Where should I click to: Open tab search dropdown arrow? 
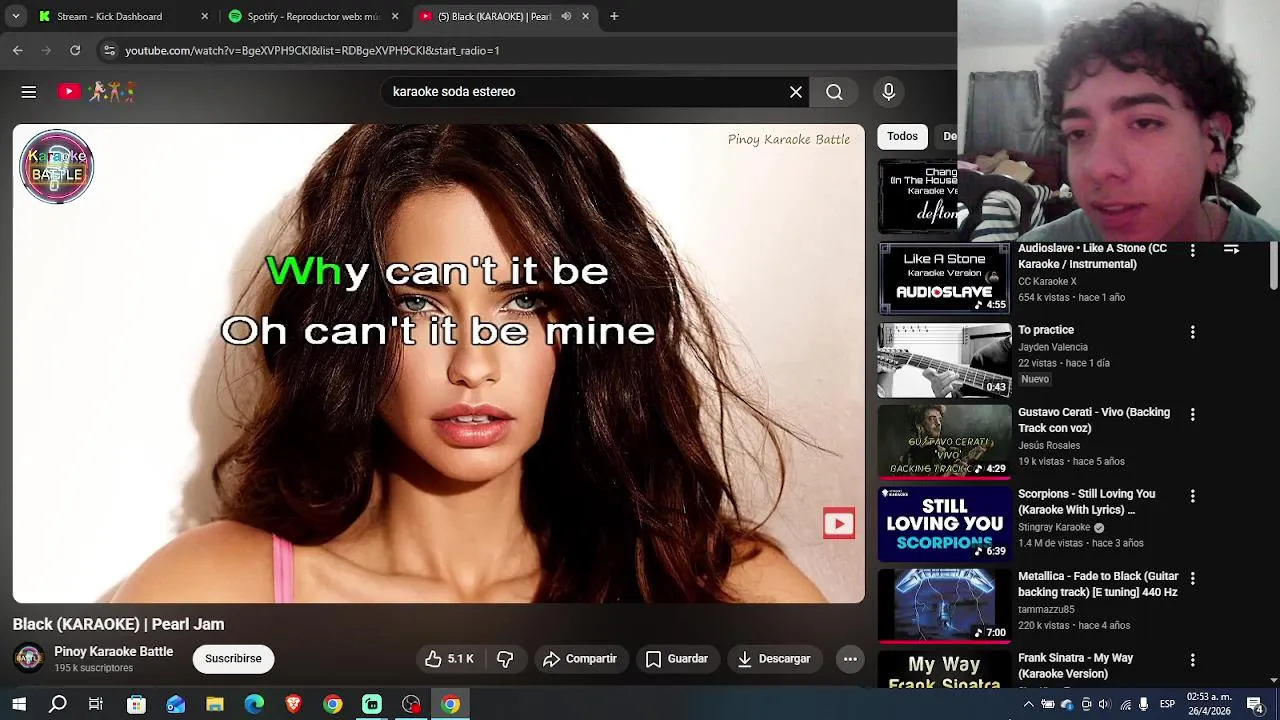click(15, 16)
